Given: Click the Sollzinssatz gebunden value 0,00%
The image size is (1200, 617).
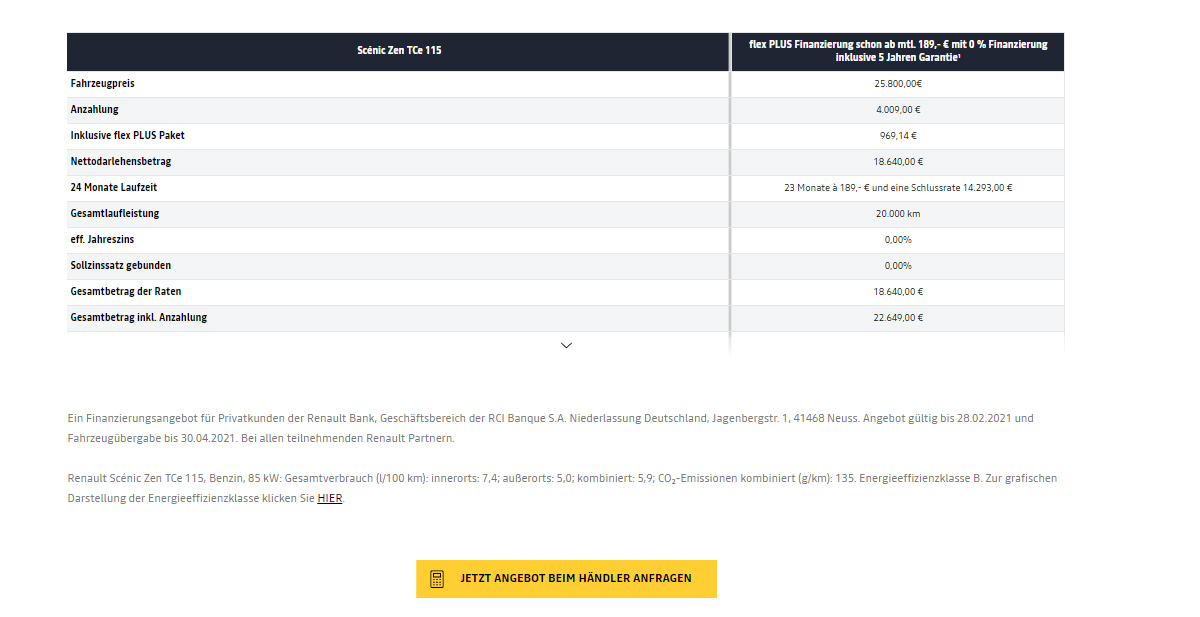Looking at the screenshot, I should (x=898, y=266).
